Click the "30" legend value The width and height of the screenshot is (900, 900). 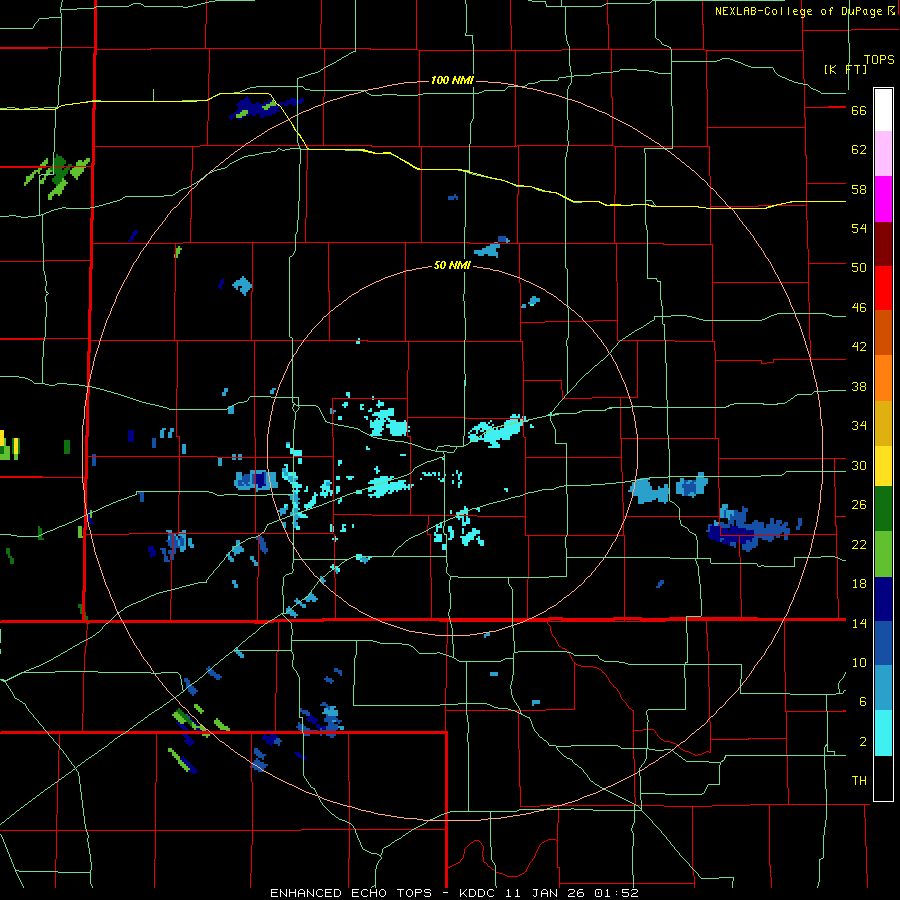point(859,465)
